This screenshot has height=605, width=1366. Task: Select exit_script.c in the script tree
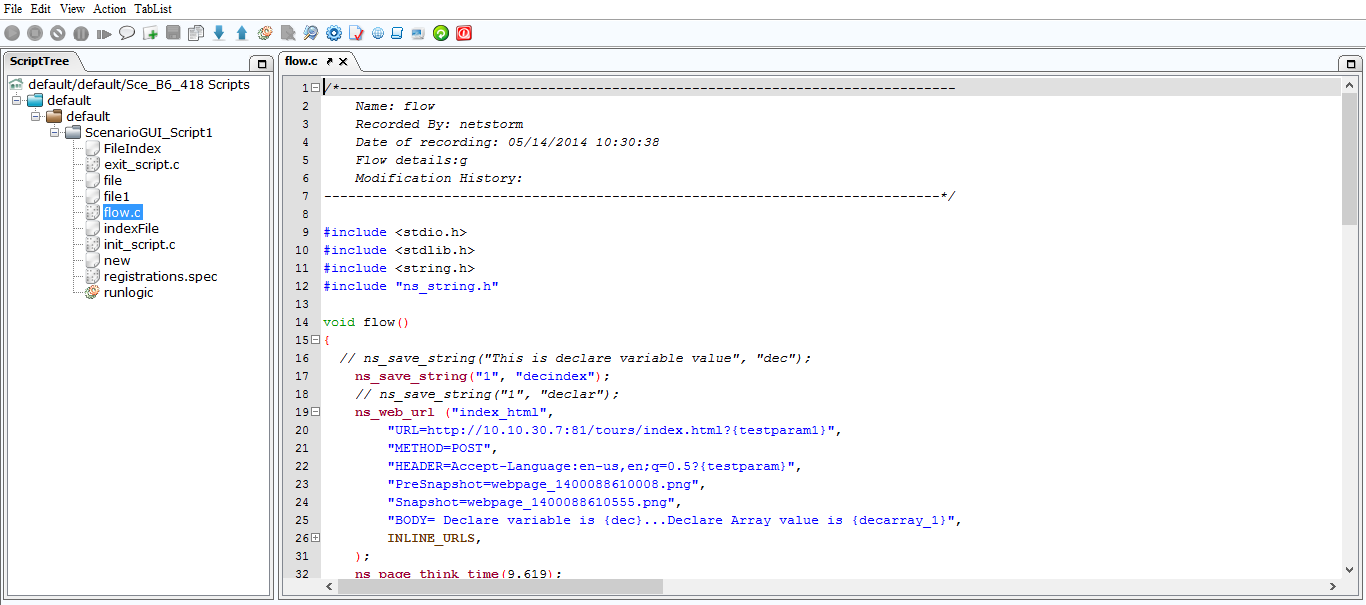tap(142, 164)
